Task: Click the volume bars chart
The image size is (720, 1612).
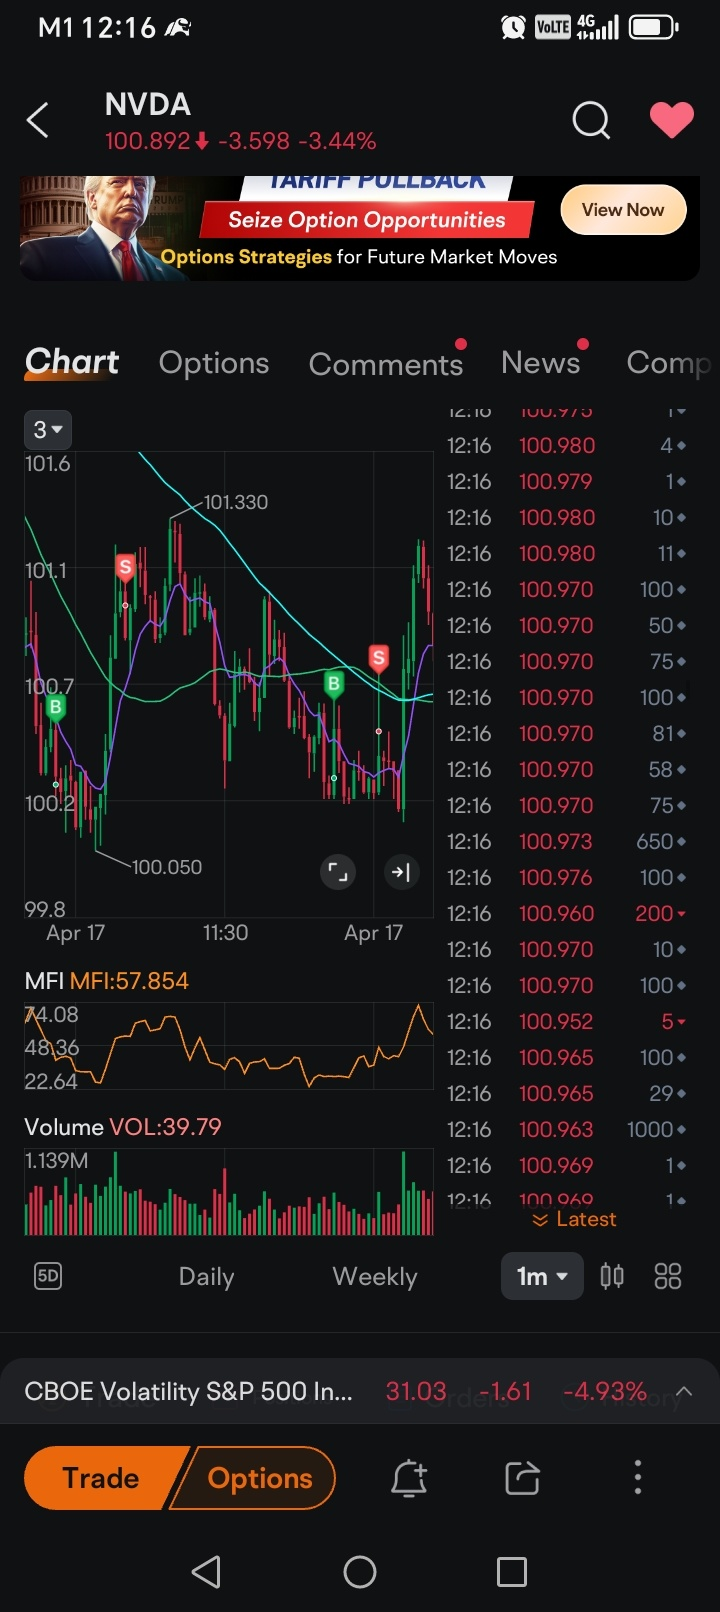Action: (x=229, y=1192)
